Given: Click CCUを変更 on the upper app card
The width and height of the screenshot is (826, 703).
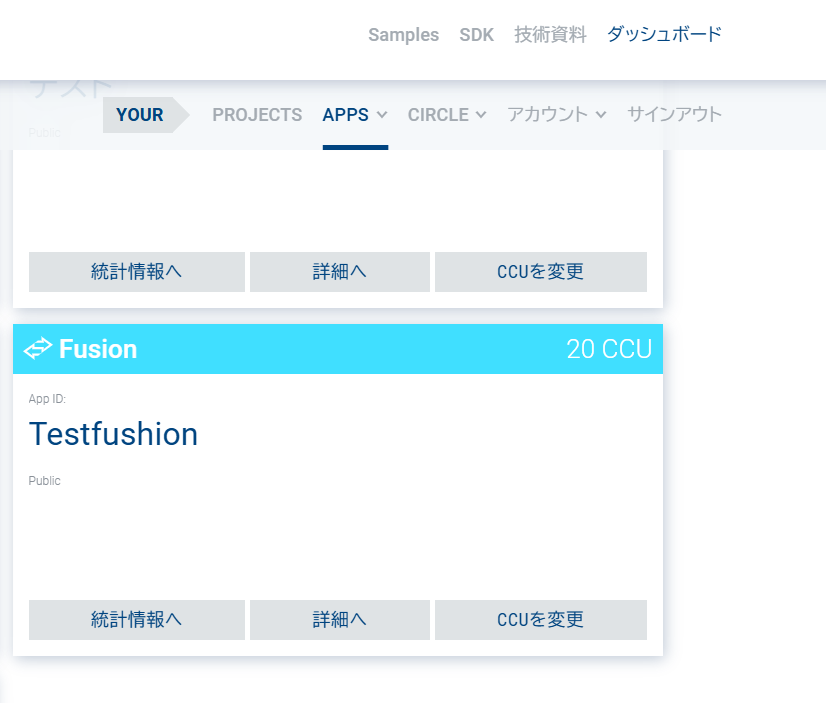Looking at the screenshot, I should point(541,272).
